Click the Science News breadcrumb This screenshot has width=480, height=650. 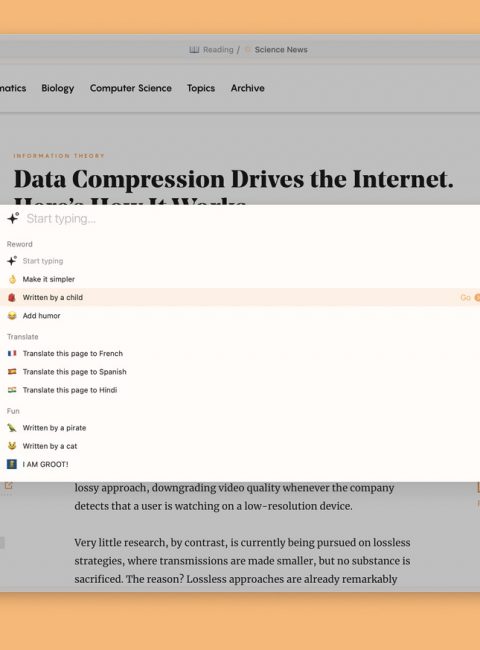click(x=281, y=50)
